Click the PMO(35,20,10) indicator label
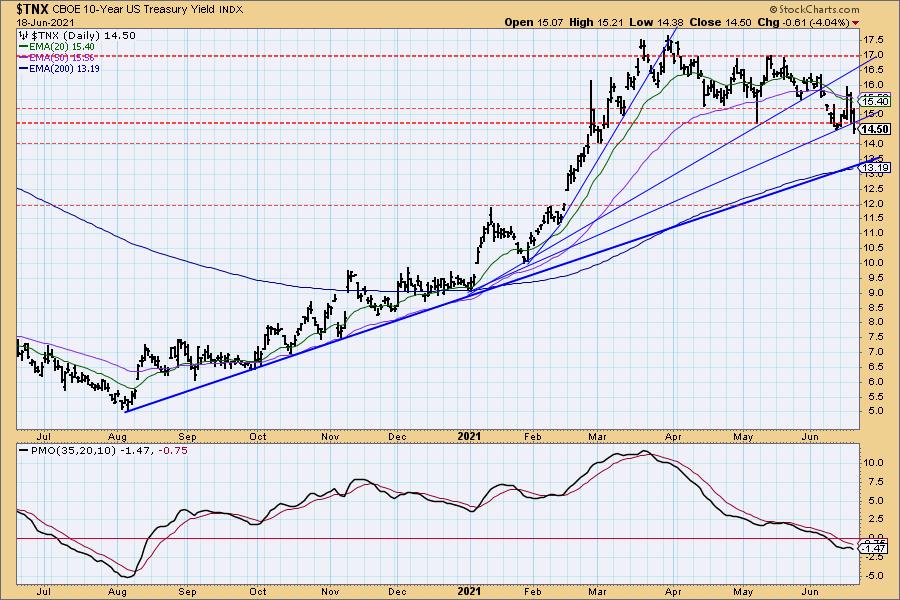 coord(73,451)
